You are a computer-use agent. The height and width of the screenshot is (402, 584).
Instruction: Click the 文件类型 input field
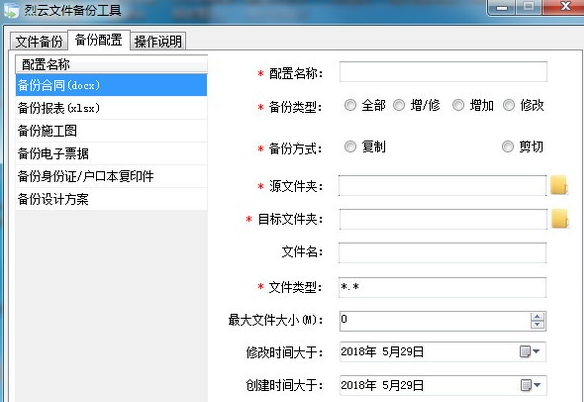click(x=442, y=287)
